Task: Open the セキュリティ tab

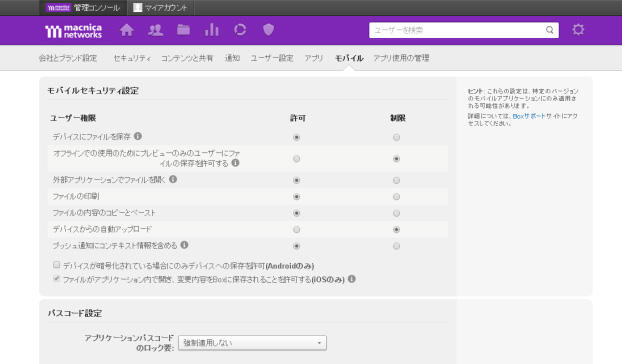Action: (132, 58)
